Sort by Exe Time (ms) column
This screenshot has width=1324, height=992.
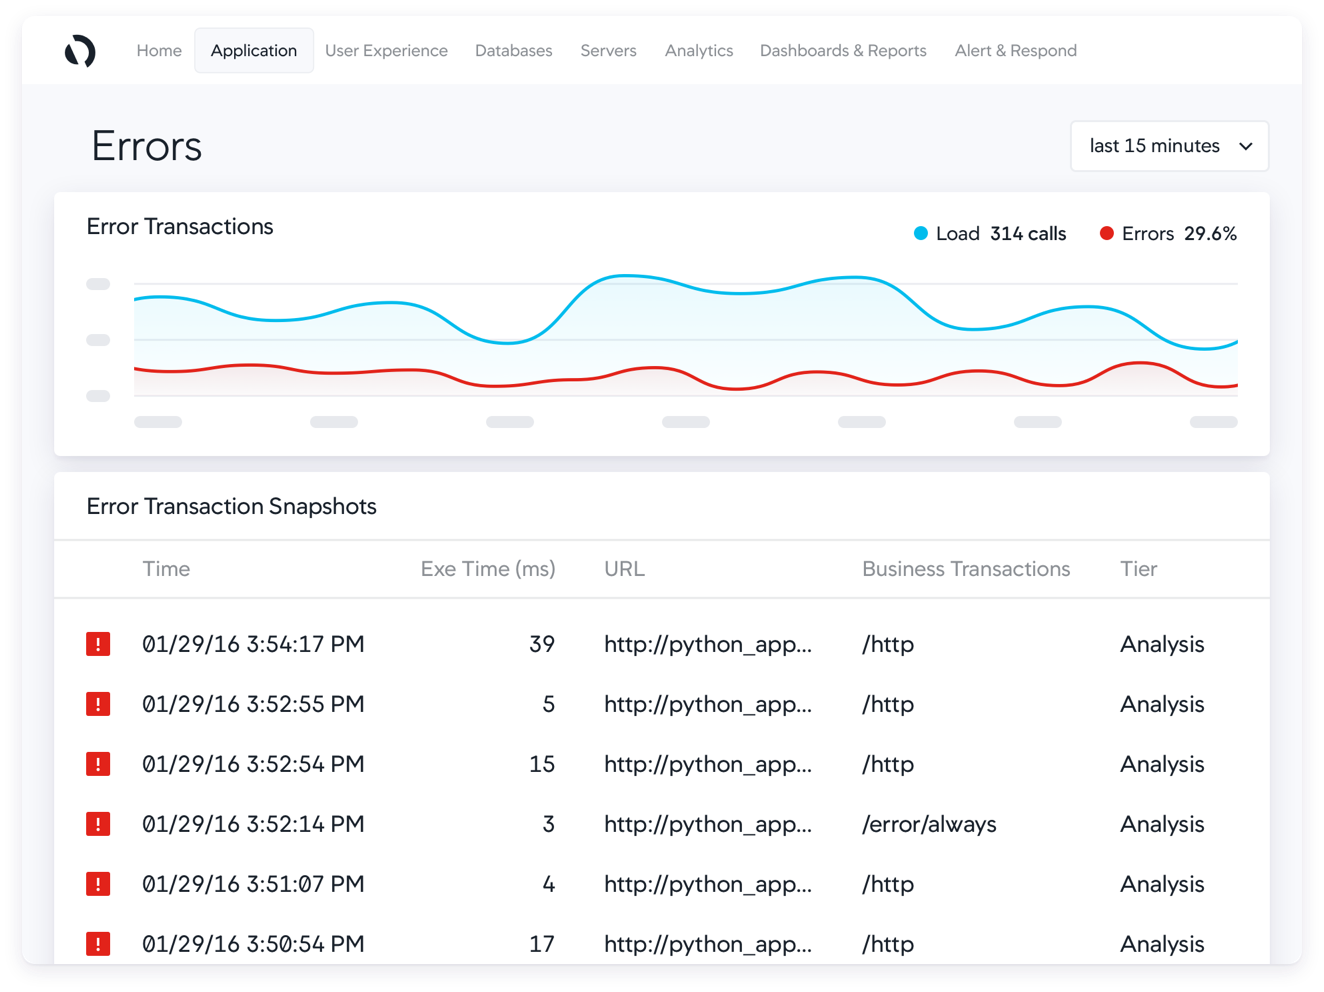point(487,569)
